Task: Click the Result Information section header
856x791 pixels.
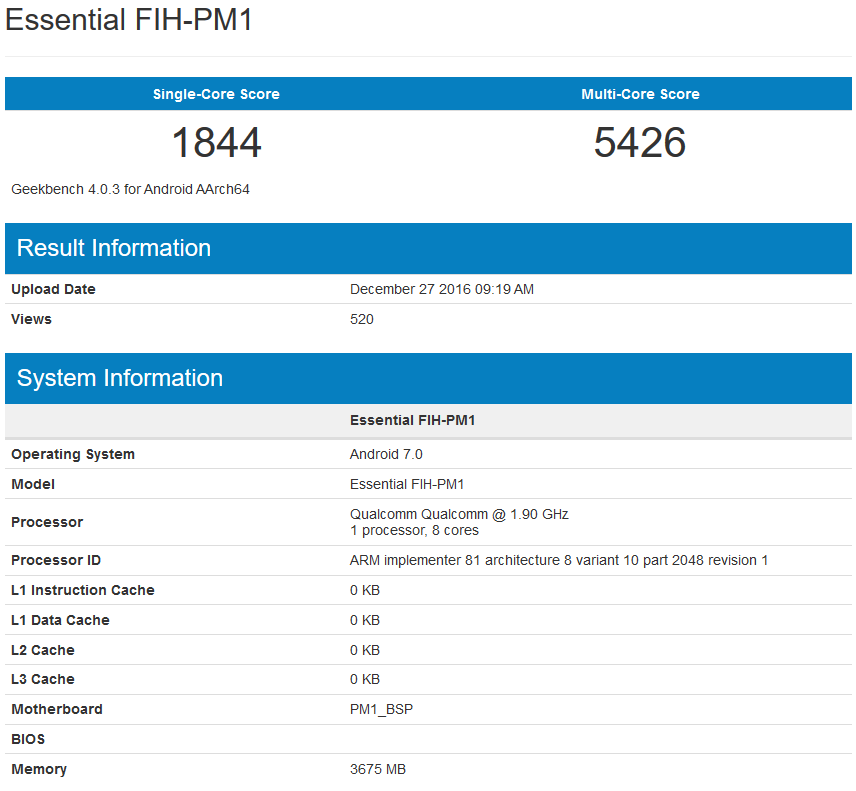Action: click(114, 248)
